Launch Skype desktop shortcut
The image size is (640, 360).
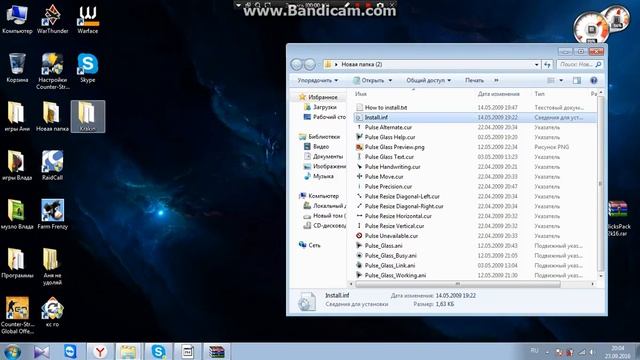pyautogui.click(x=87, y=67)
